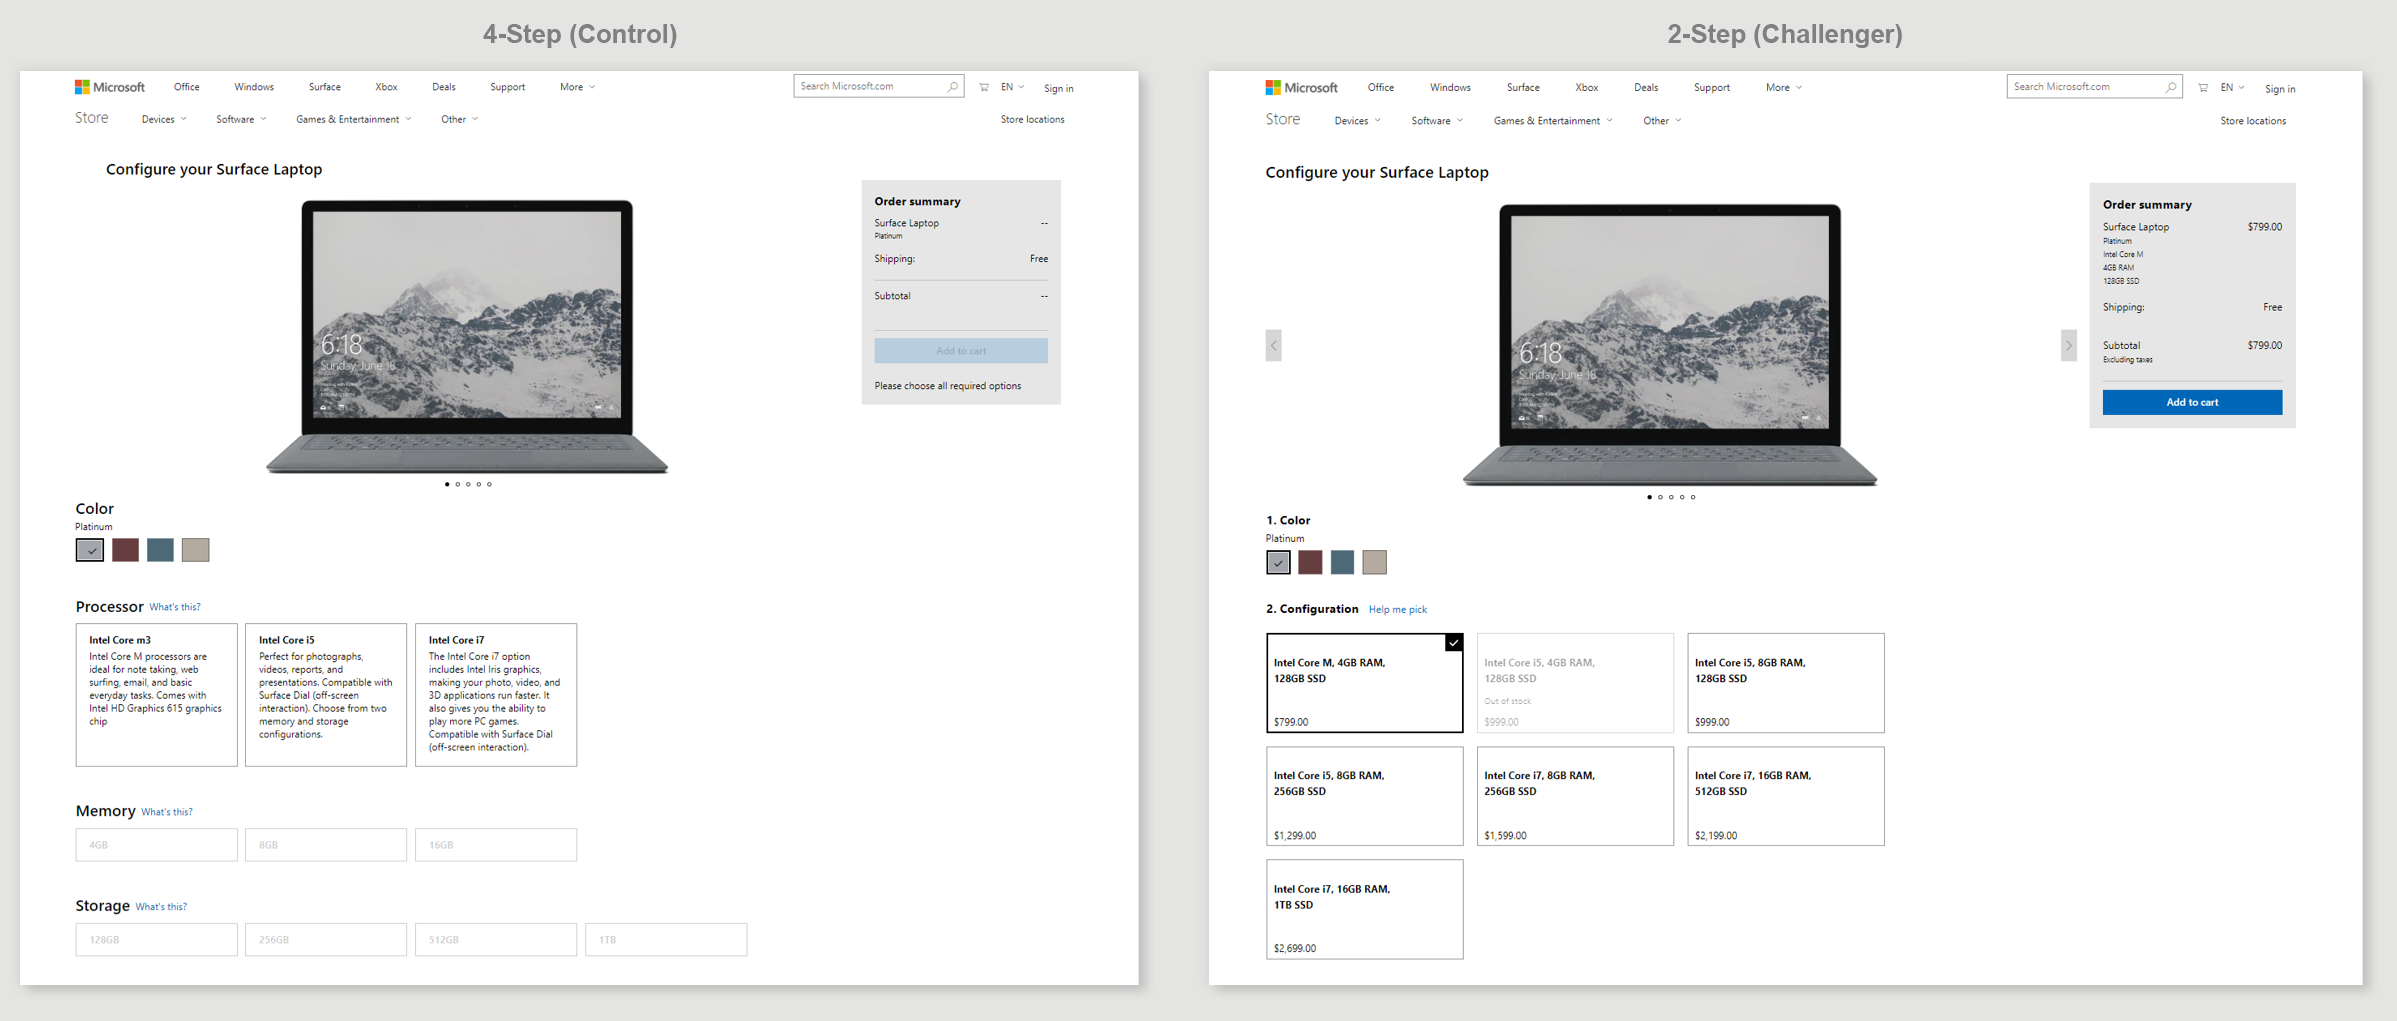Open the Software dropdown in 4-Step page
2397x1021 pixels.
point(241,119)
